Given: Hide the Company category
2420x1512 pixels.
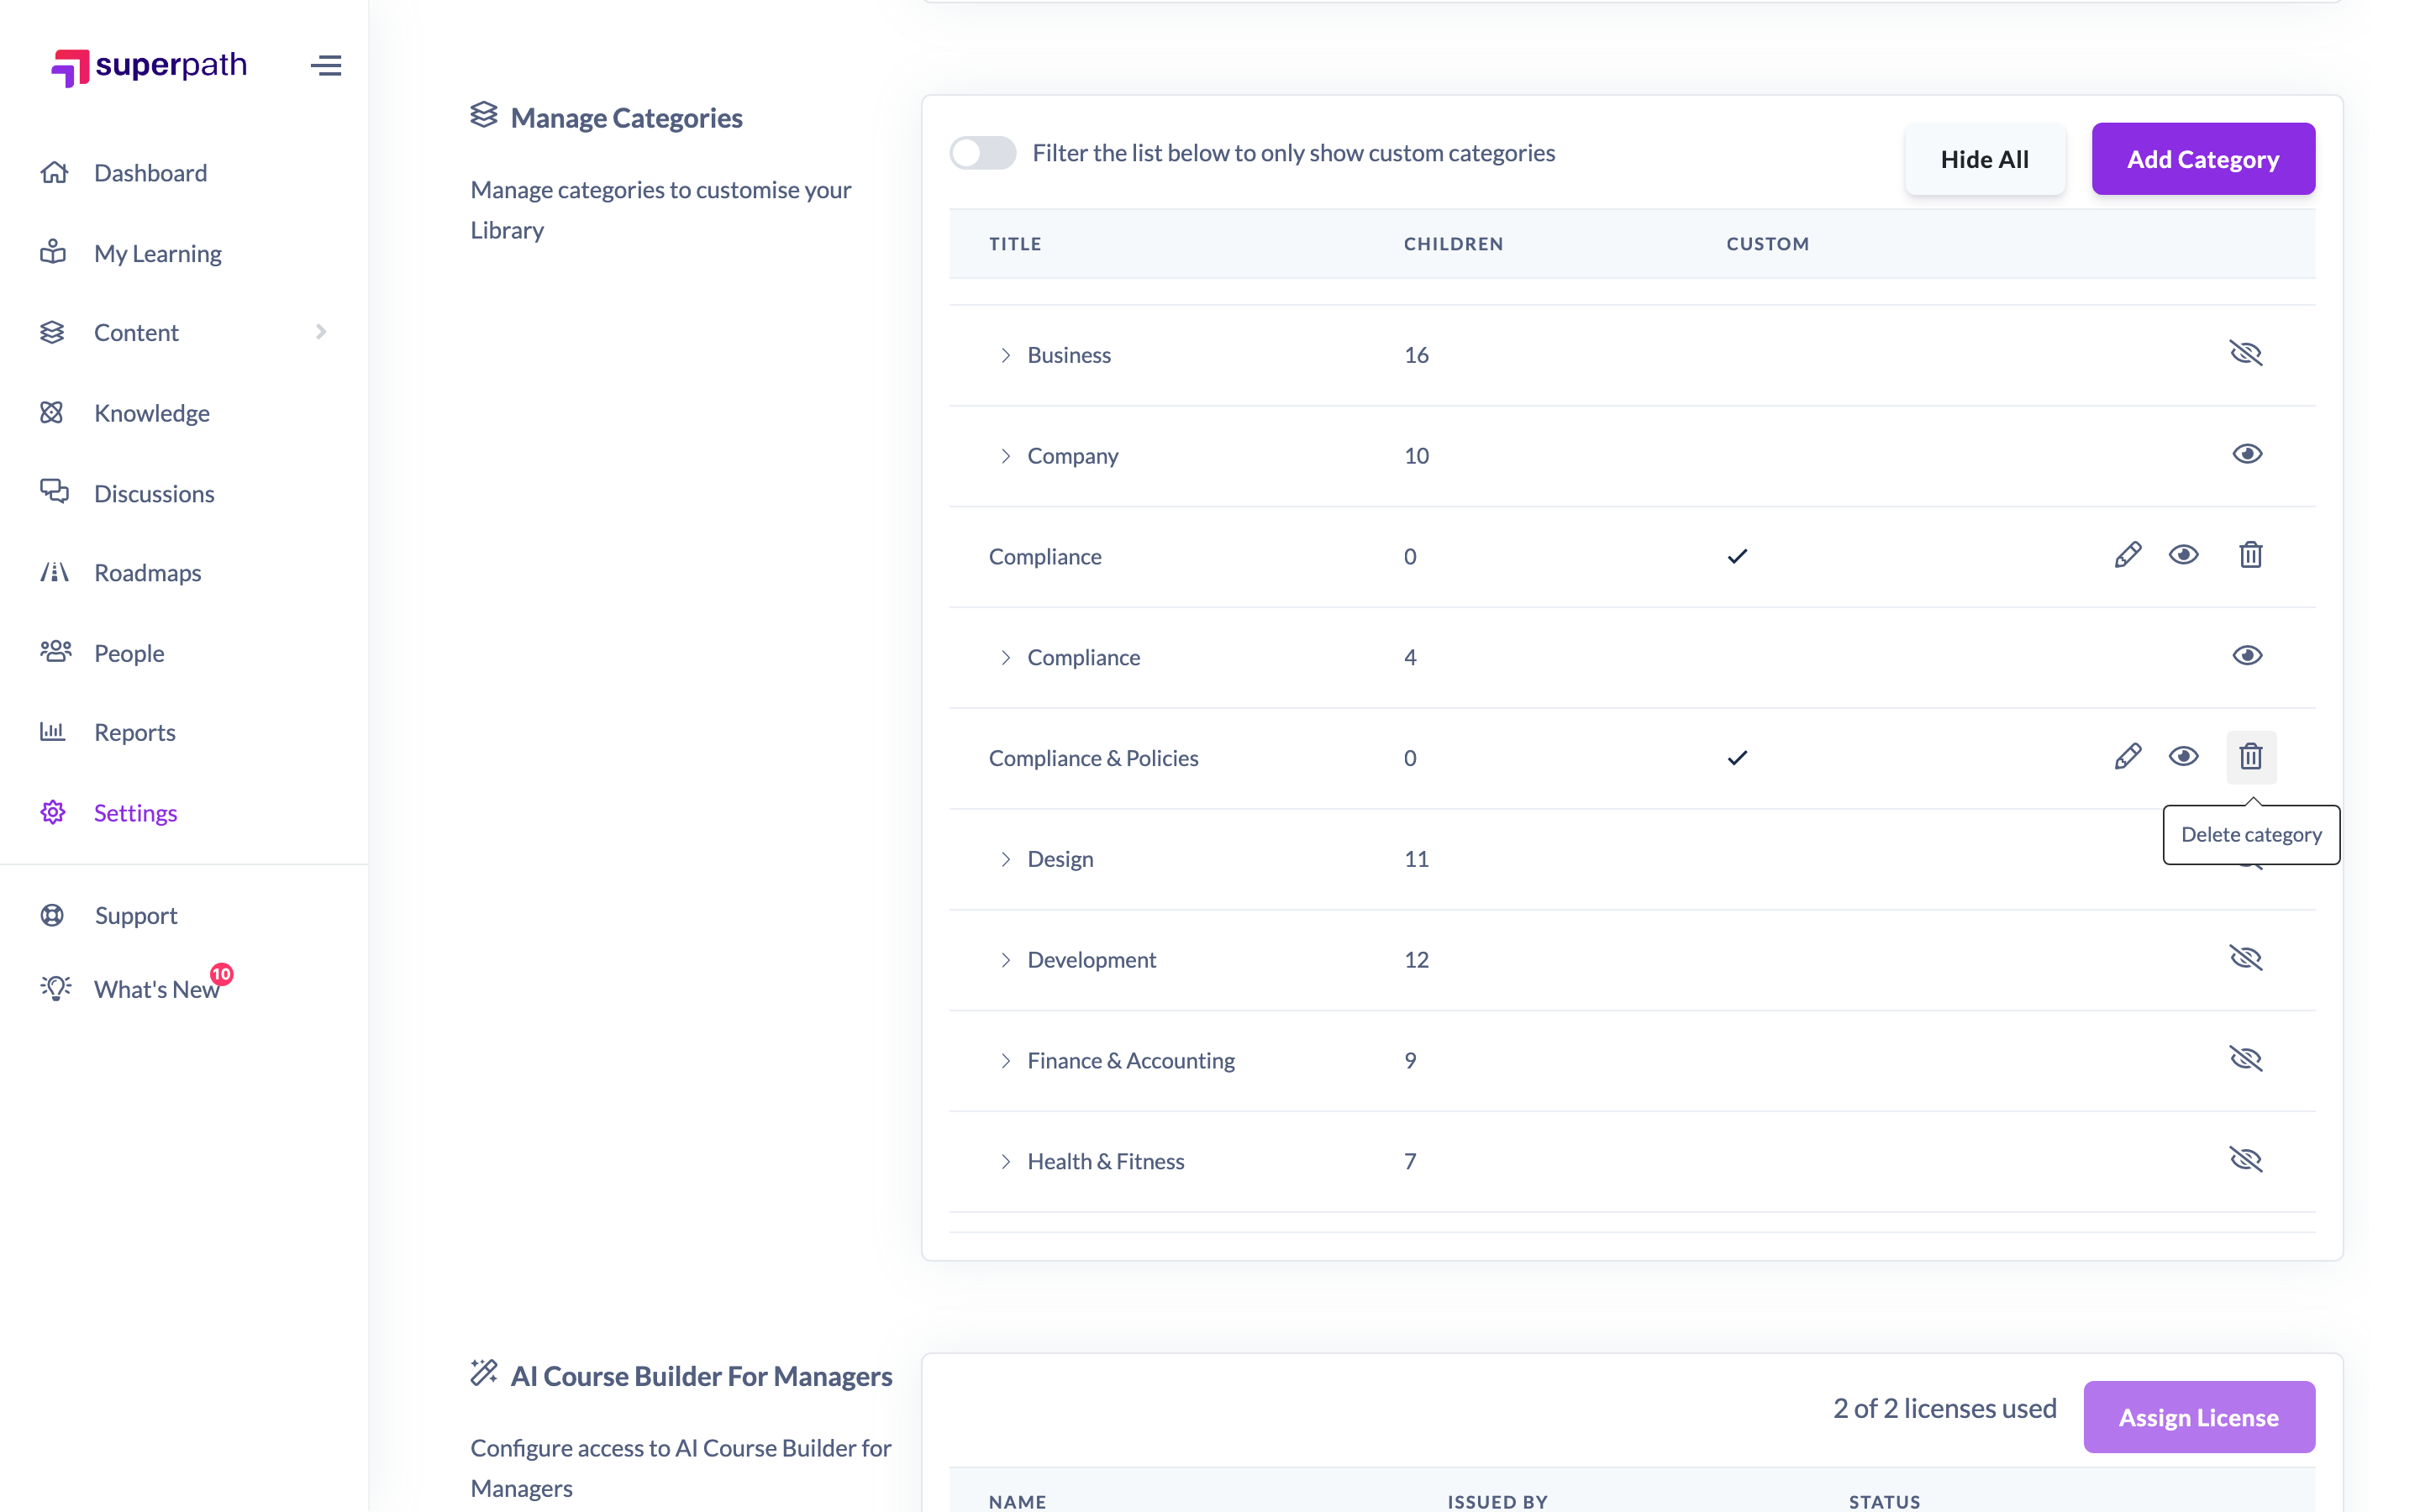Looking at the screenshot, I should click(2247, 454).
